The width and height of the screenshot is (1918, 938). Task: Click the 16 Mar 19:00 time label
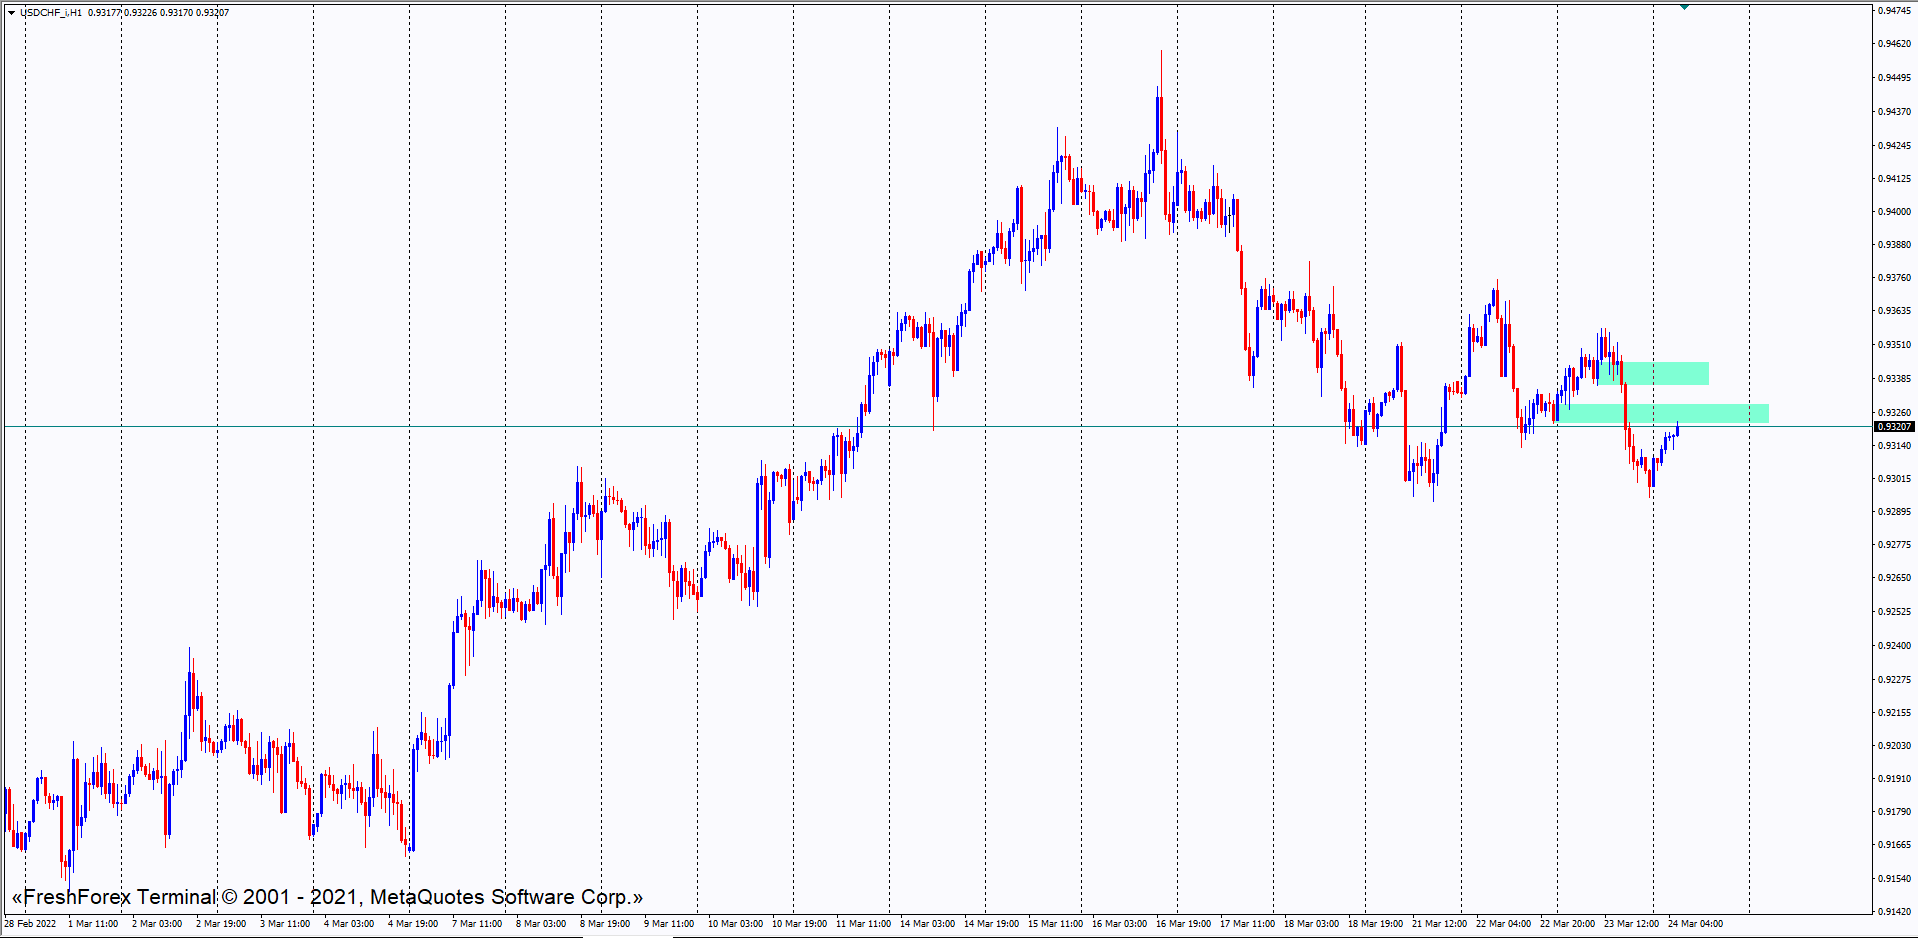pyautogui.click(x=1183, y=924)
